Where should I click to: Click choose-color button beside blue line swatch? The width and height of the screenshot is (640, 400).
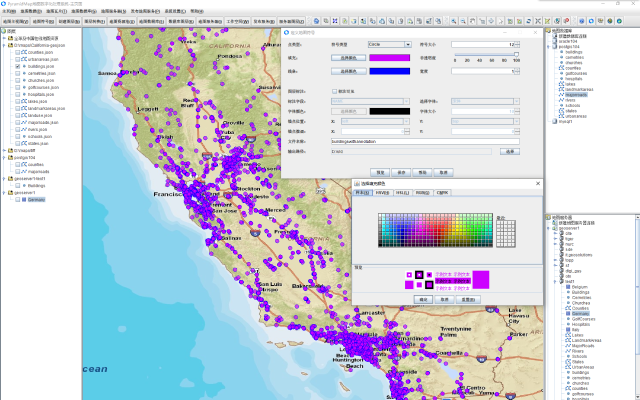click(x=348, y=71)
